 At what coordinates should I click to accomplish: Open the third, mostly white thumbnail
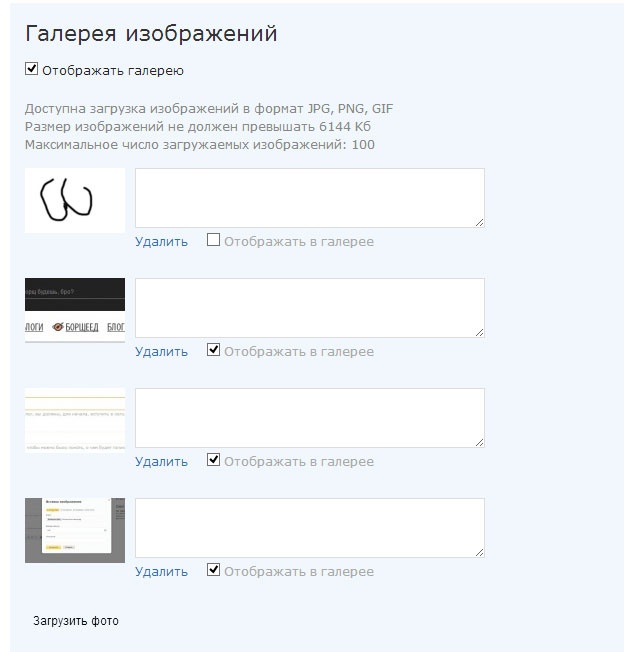(75, 420)
